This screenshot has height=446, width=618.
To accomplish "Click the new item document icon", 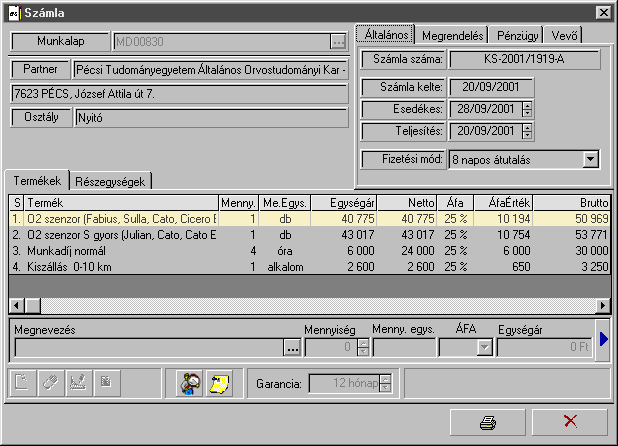I will [x=22, y=383].
